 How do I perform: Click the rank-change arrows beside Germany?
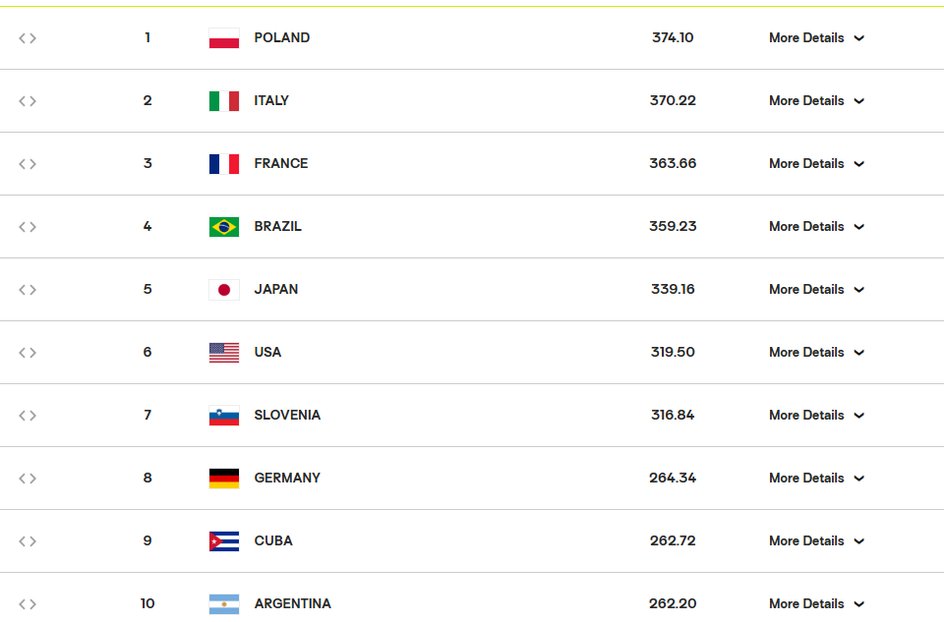(27, 478)
